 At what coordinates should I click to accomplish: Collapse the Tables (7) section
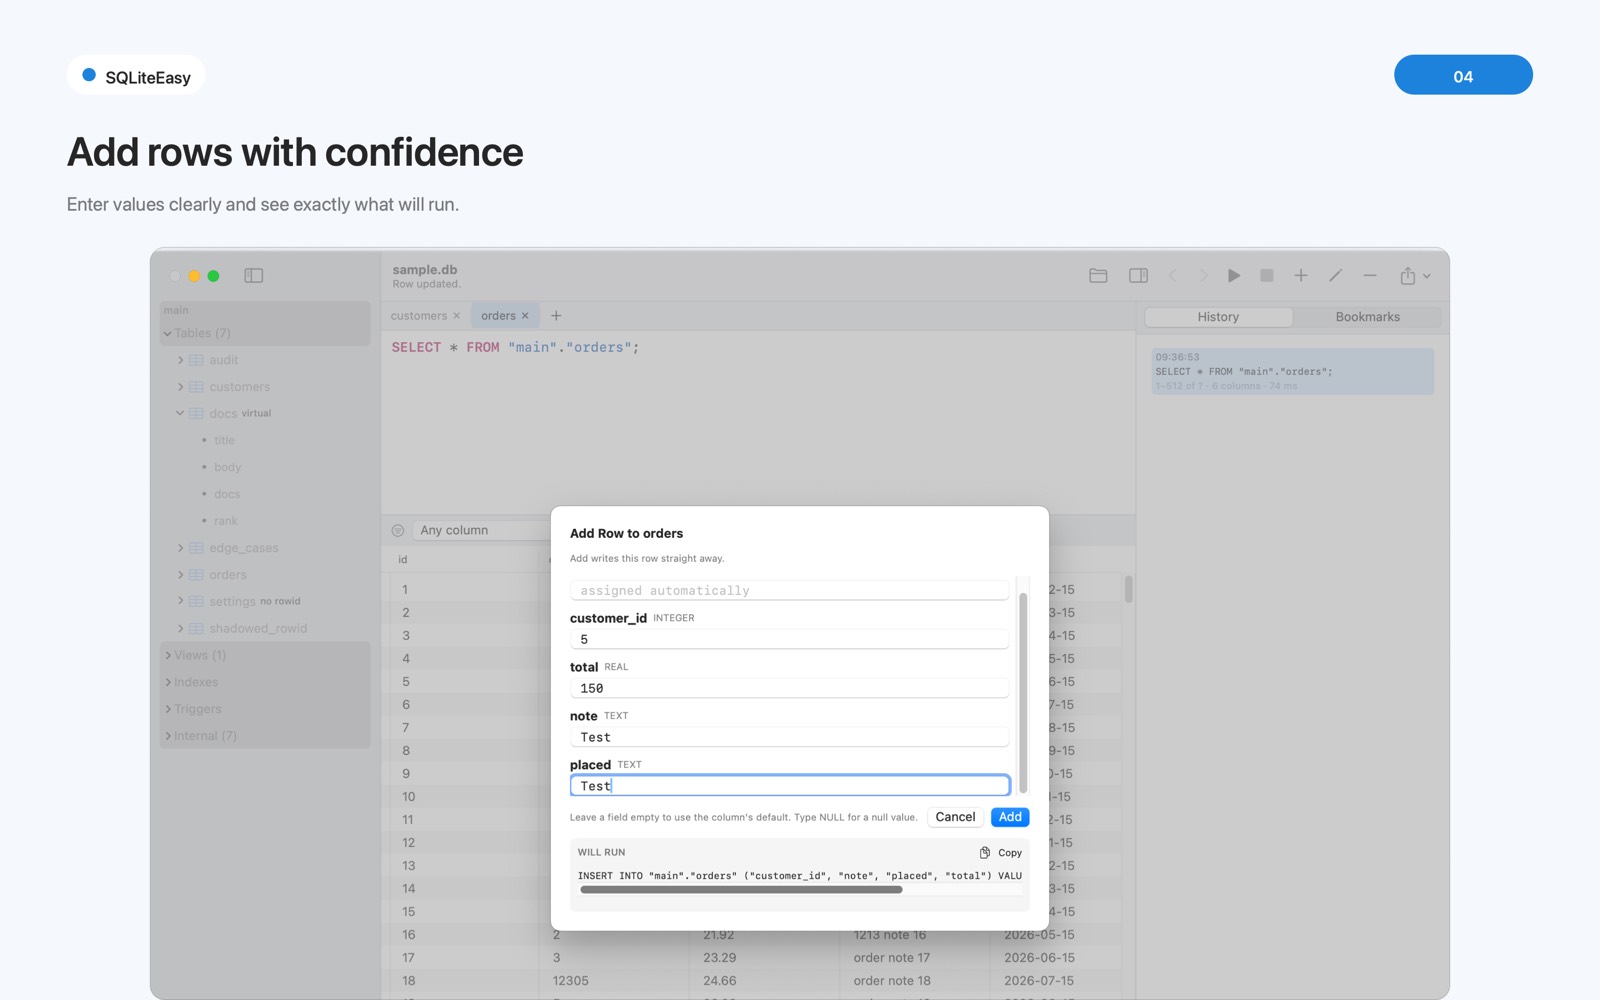tap(167, 334)
